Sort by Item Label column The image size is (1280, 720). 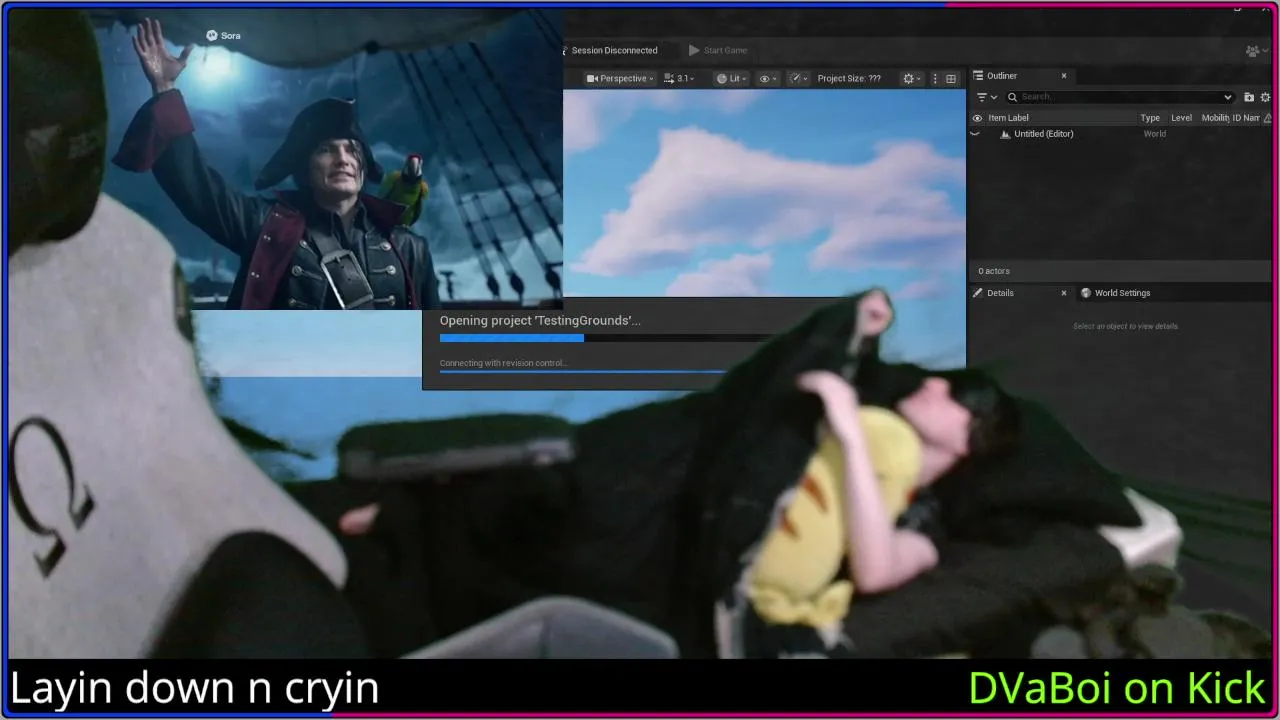1008,118
